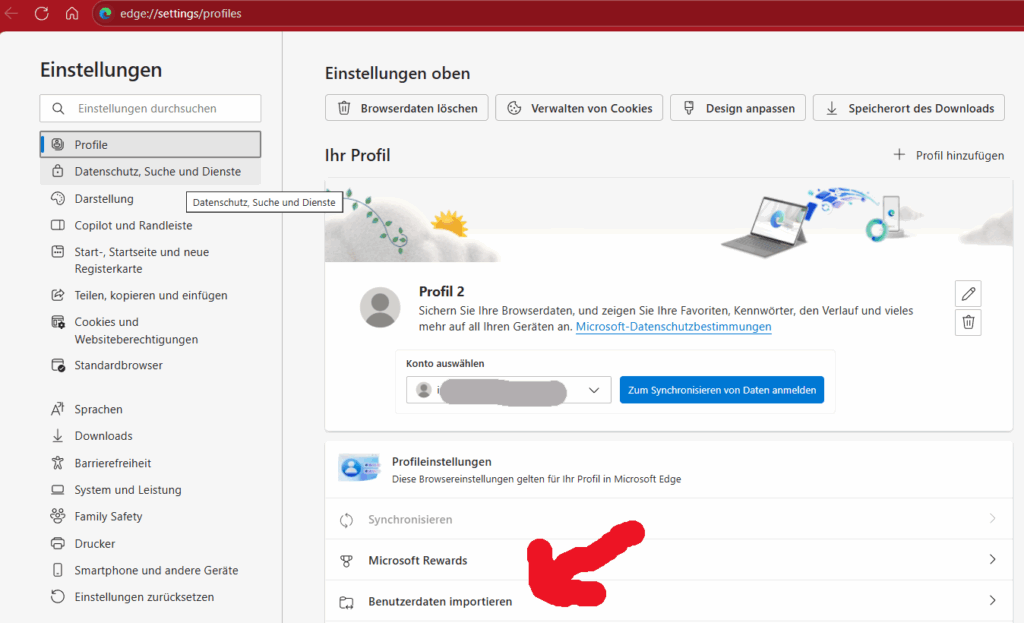The width and height of the screenshot is (1024, 623).
Task: Click the Drucker printer icon
Action: coord(58,543)
